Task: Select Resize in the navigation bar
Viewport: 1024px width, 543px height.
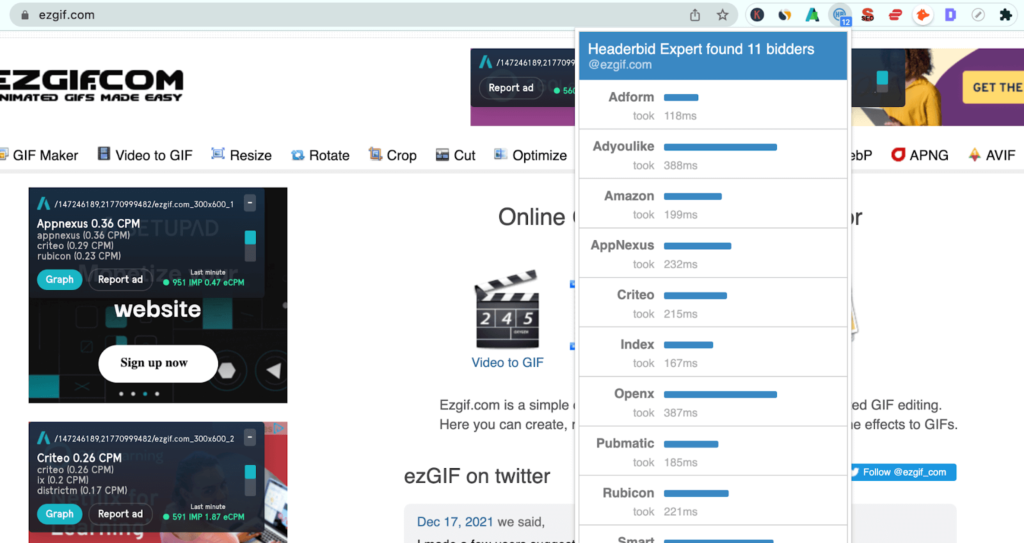Action: coord(240,155)
